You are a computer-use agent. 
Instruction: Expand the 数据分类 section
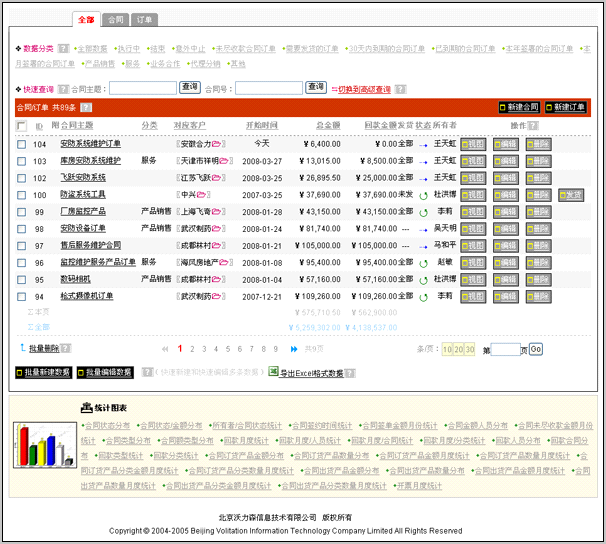coord(18,48)
